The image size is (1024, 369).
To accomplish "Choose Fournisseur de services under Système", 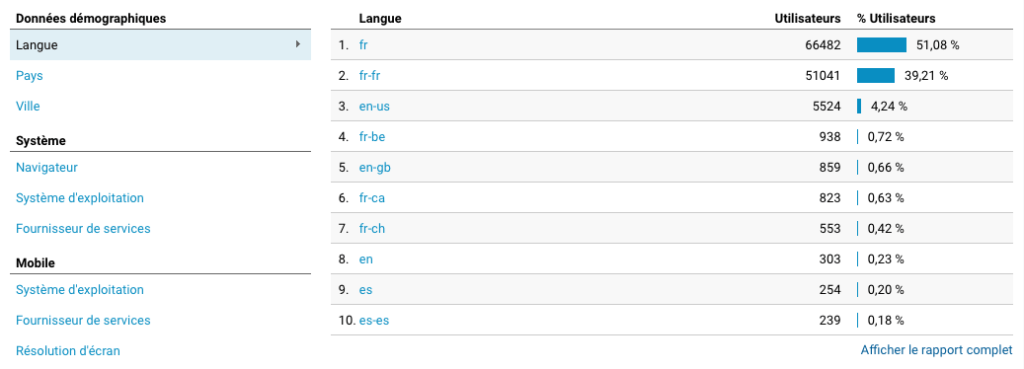I will 83,229.
